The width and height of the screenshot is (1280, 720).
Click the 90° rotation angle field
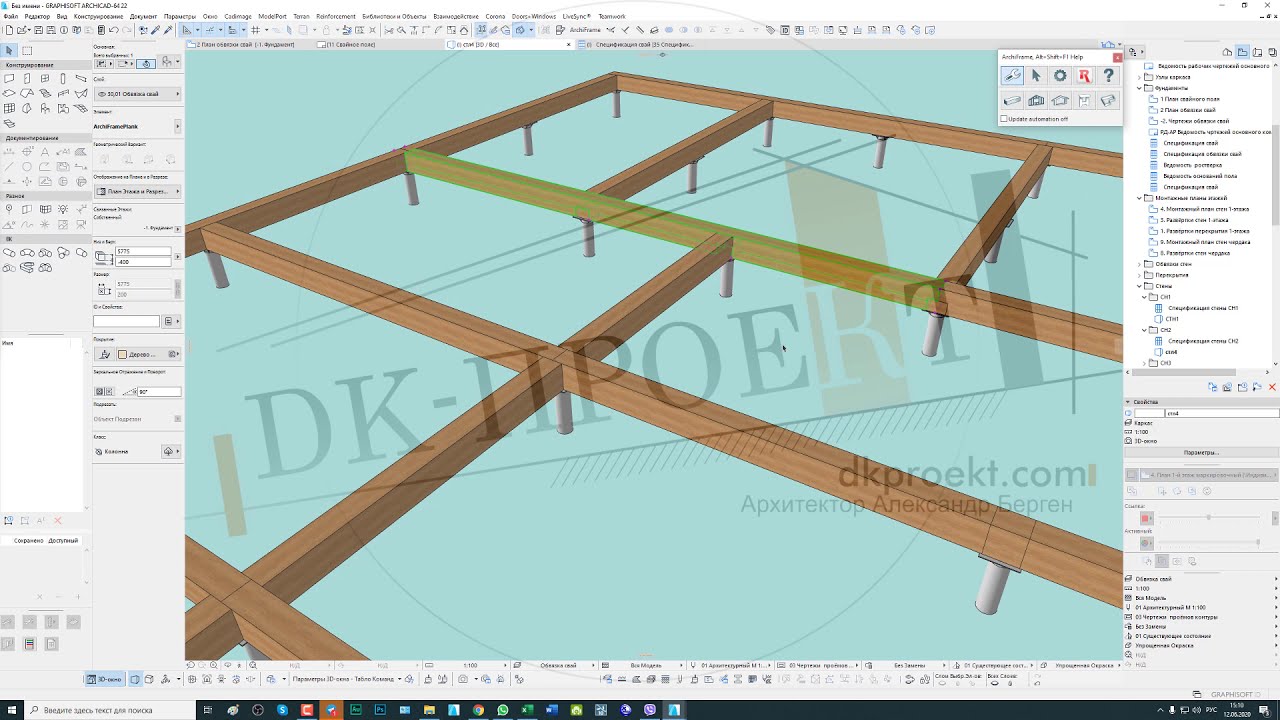tap(159, 392)
